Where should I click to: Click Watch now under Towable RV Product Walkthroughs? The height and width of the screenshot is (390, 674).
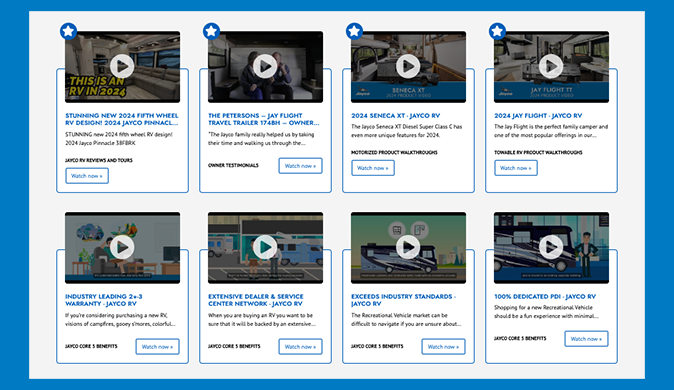pos(516,168)
